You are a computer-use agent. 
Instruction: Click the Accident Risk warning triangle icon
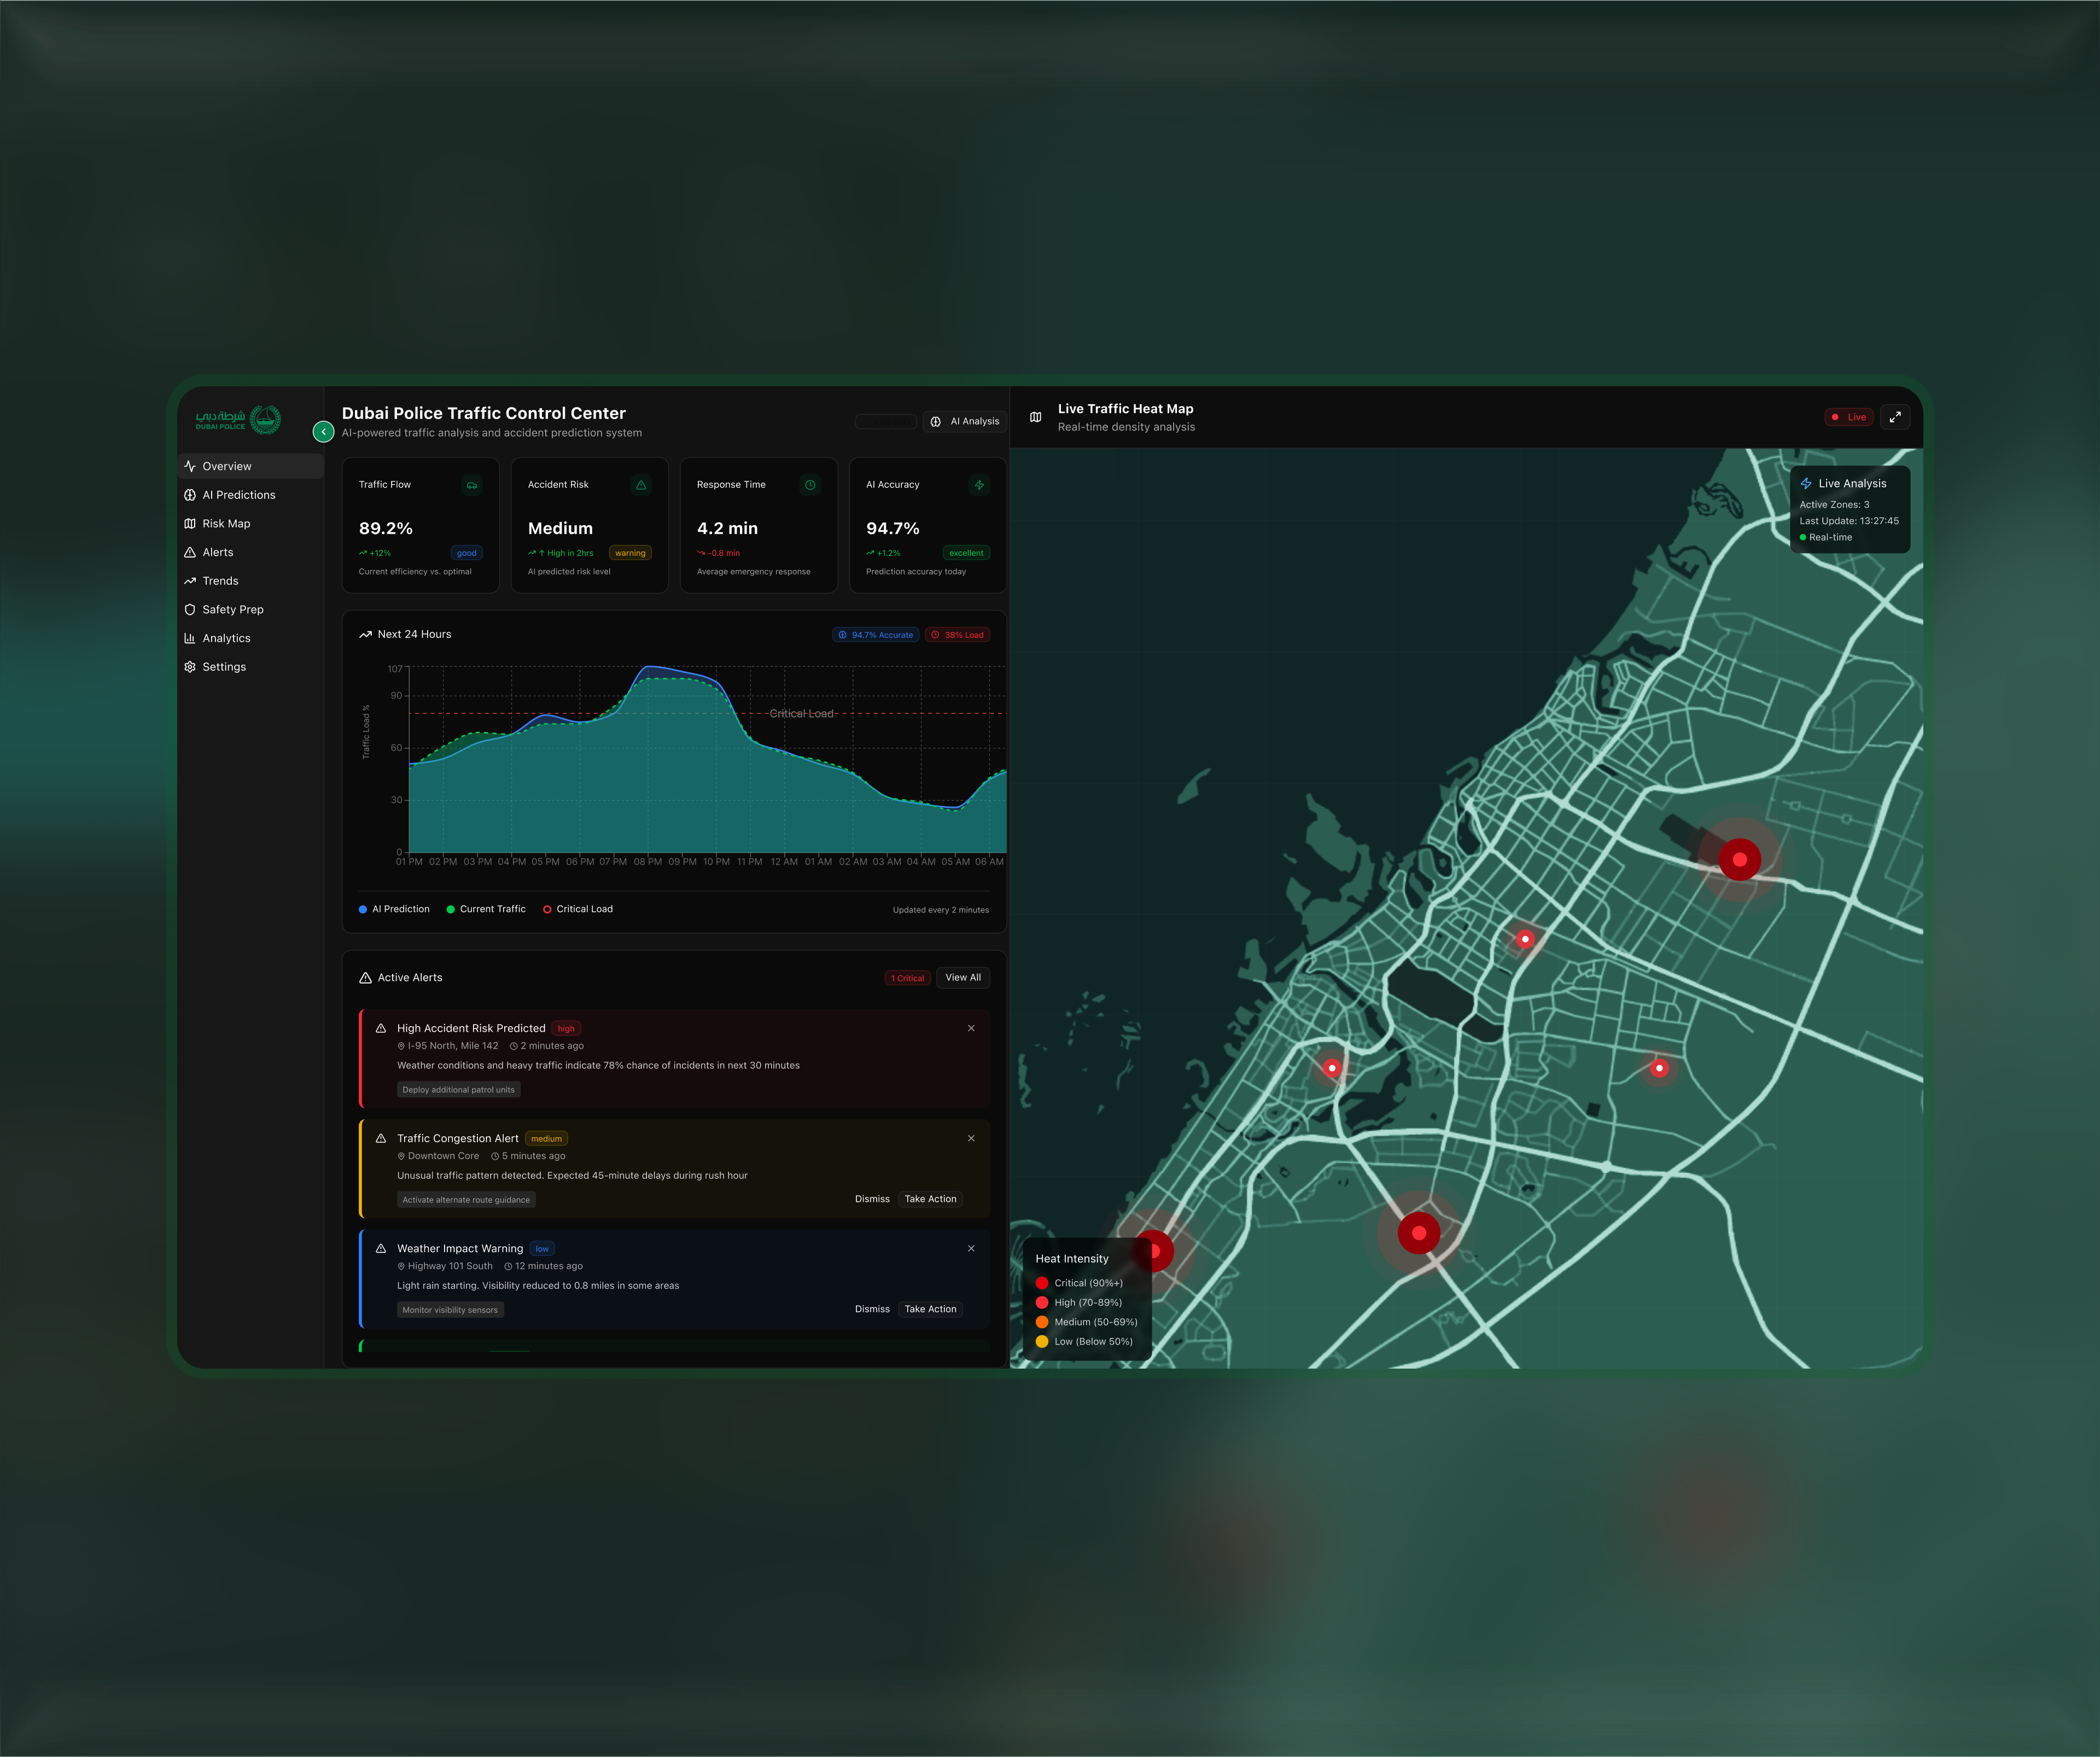[x=641, y=484]
